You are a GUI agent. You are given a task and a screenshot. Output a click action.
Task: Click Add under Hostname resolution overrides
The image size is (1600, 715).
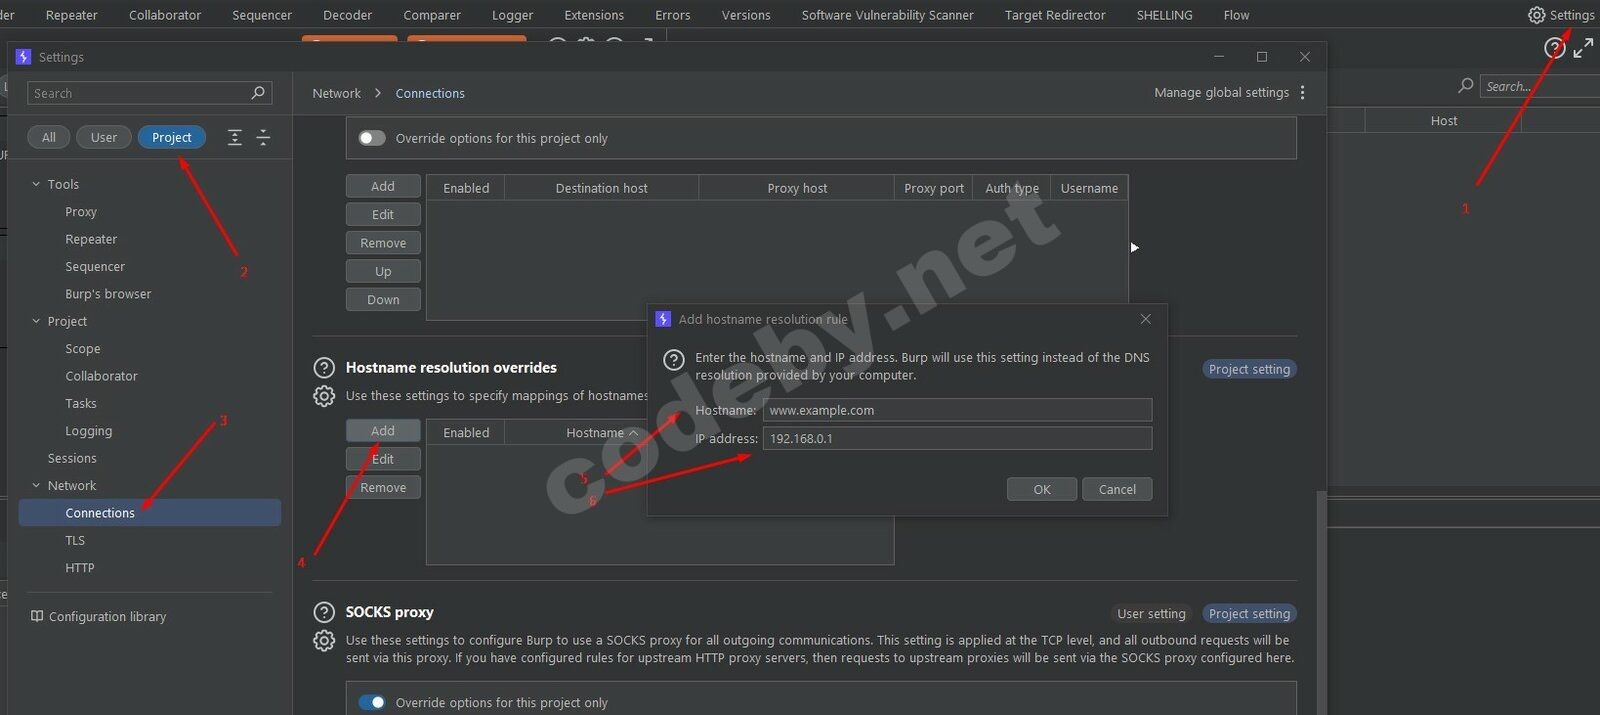tap(383, 431)
